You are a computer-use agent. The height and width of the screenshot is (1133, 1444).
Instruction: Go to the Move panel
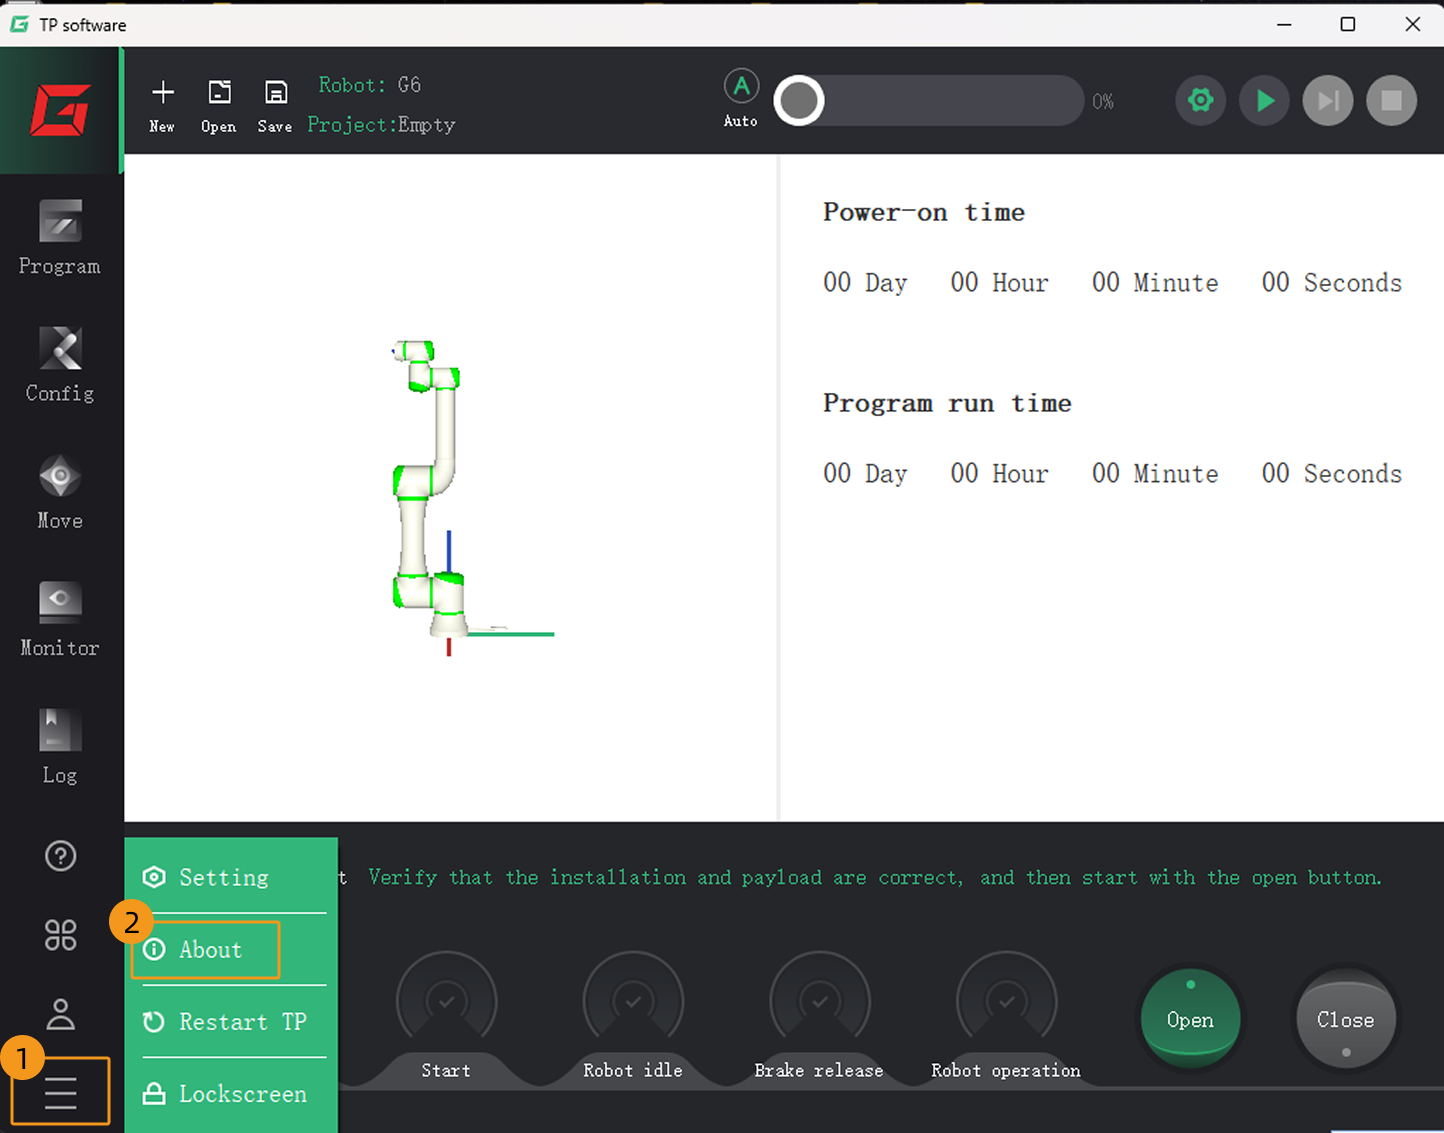60,491
